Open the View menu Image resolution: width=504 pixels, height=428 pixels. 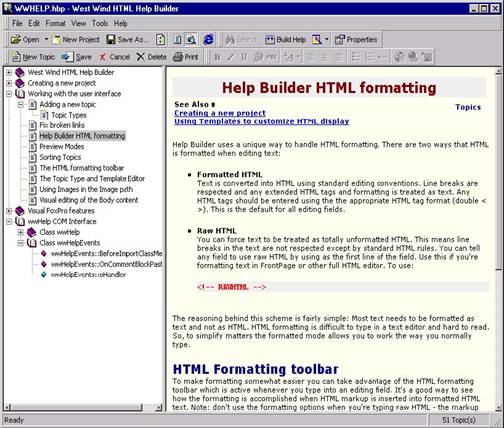pyautogui.click(x=79, y=23)
